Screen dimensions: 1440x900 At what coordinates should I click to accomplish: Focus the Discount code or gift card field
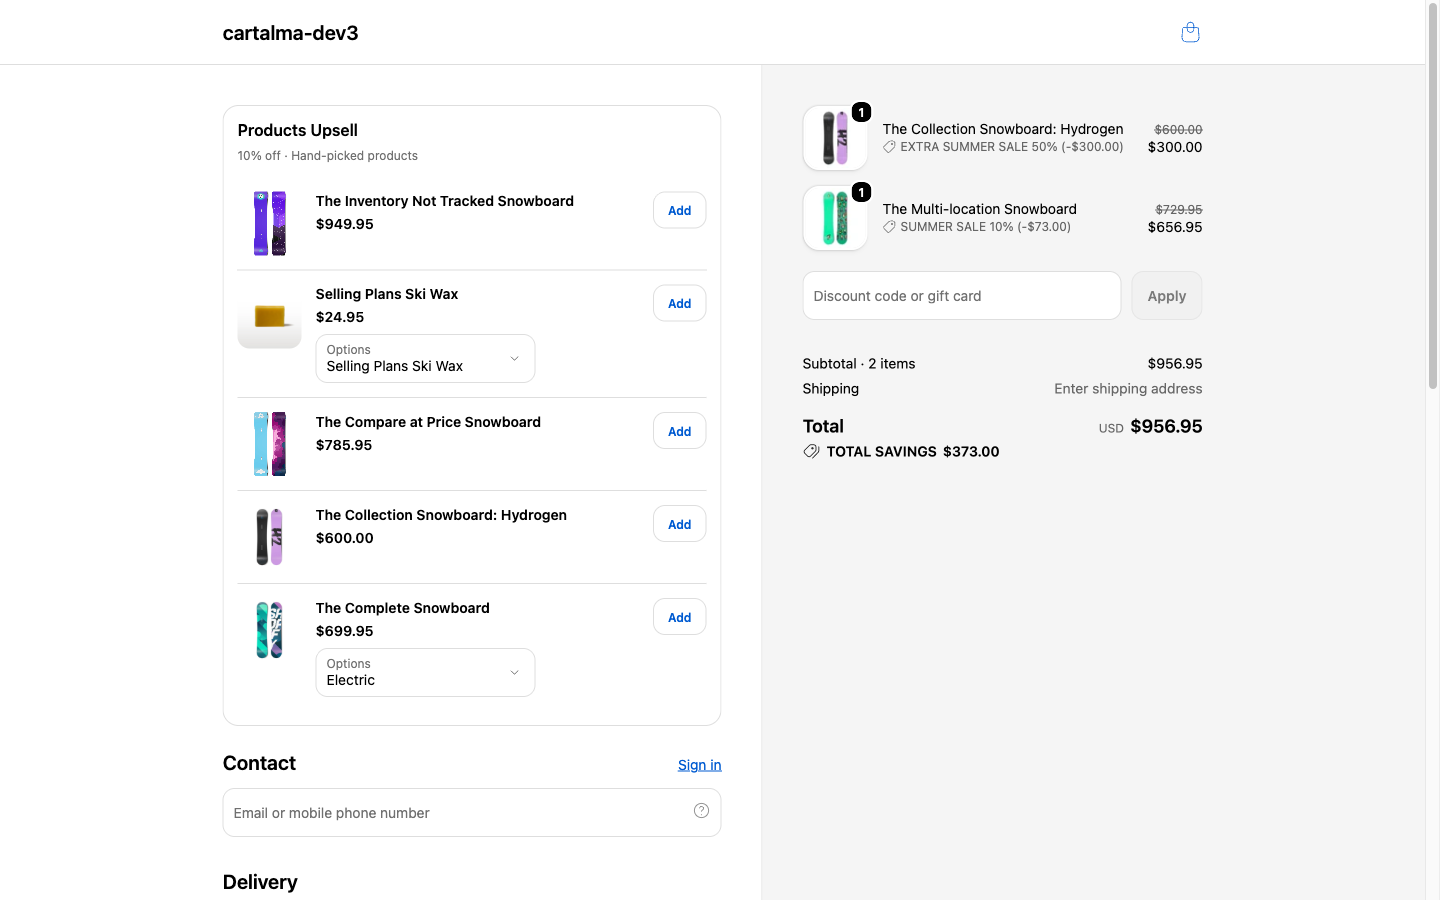pyautogui.click(x=962, y=296)
